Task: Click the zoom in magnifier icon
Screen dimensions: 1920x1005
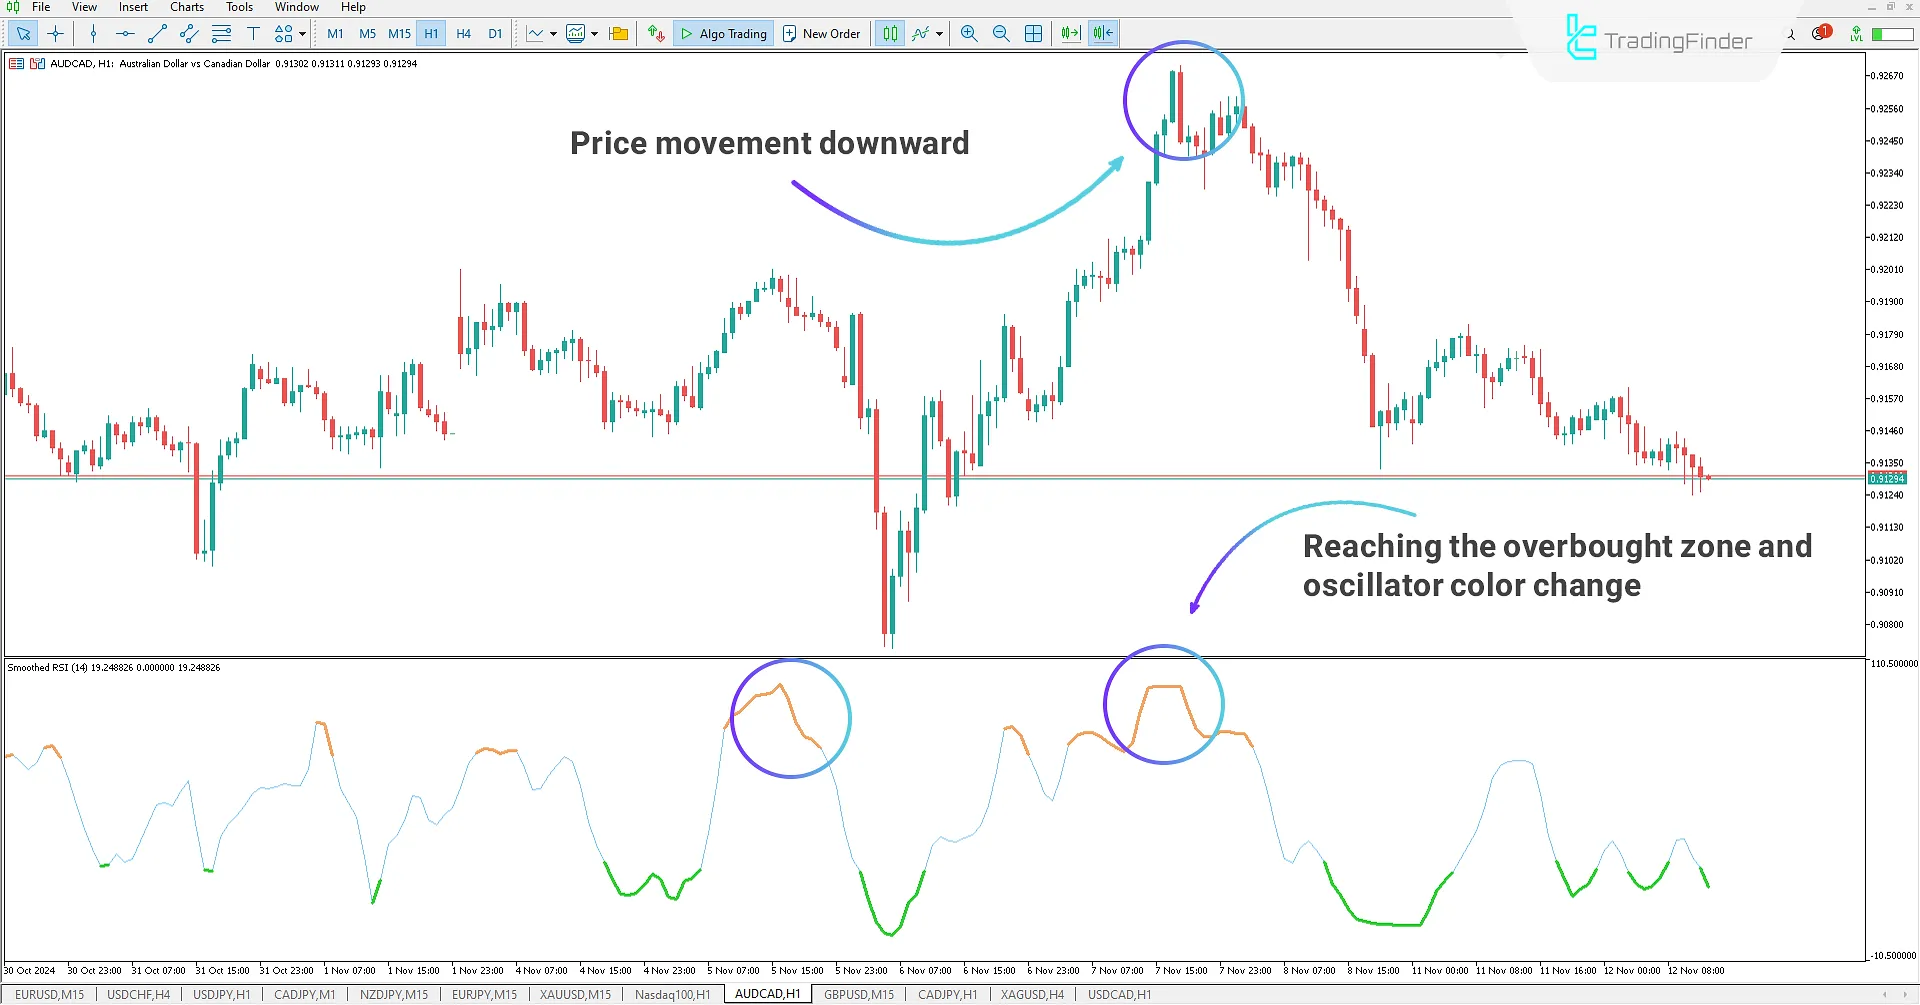Action: (969, 33)
